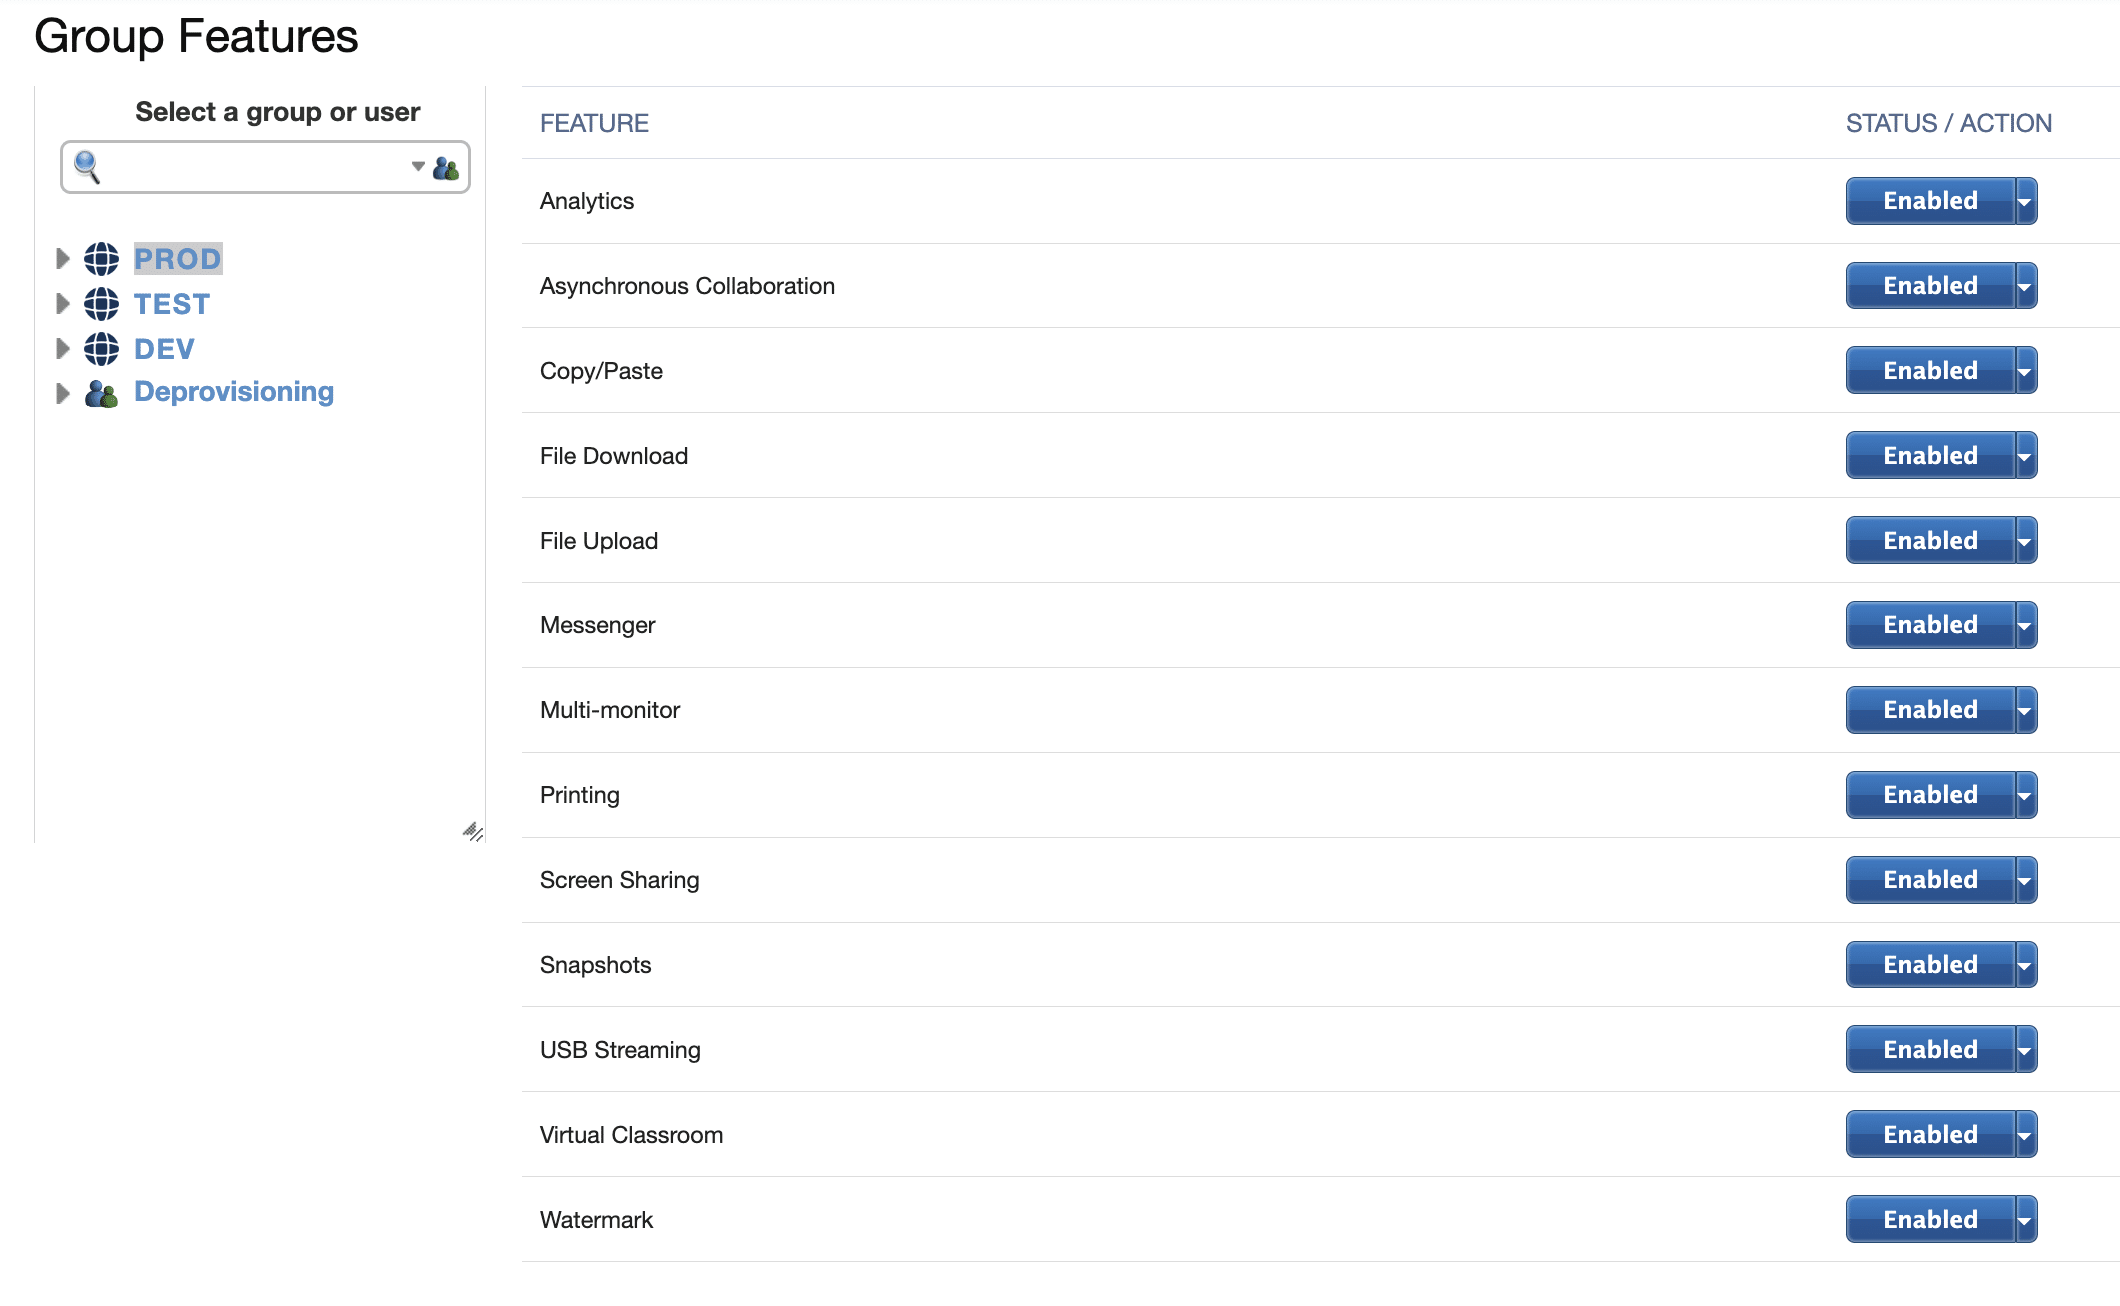Expand the Deprovisioning group node
2120x1306 pixels.
pos(62,394)
